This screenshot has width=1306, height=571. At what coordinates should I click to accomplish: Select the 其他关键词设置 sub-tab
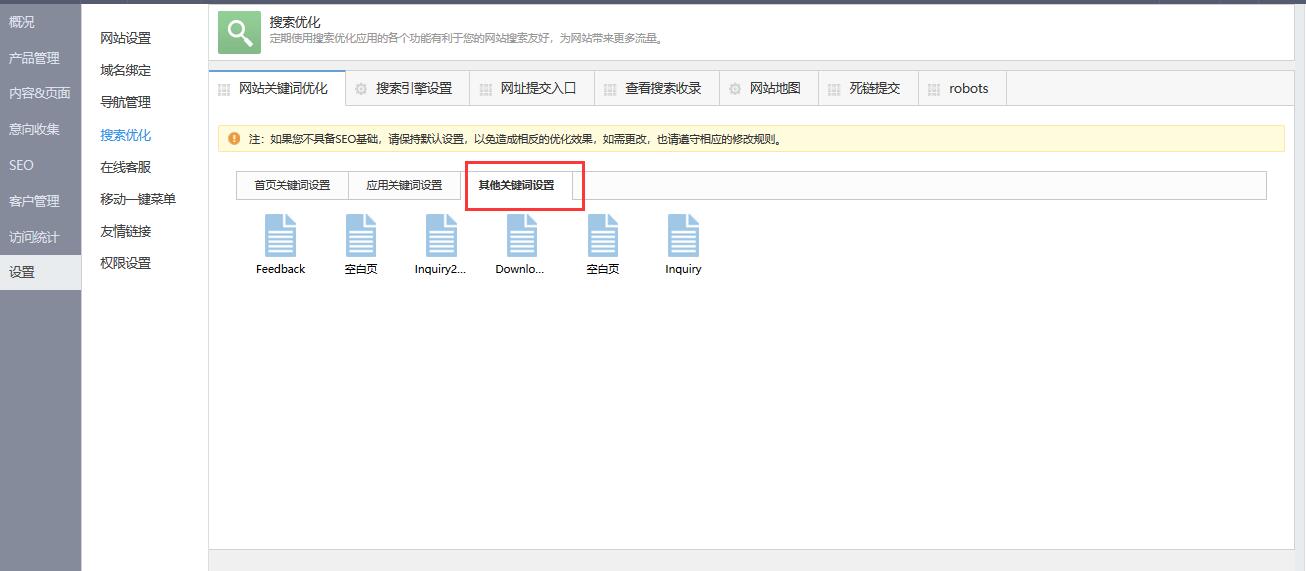(516, 185)
